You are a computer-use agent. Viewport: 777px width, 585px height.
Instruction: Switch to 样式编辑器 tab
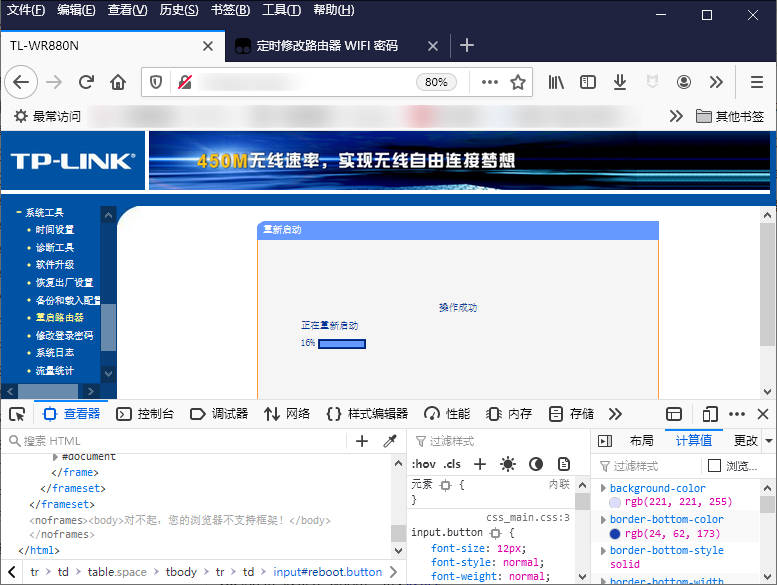click(367, 414)
